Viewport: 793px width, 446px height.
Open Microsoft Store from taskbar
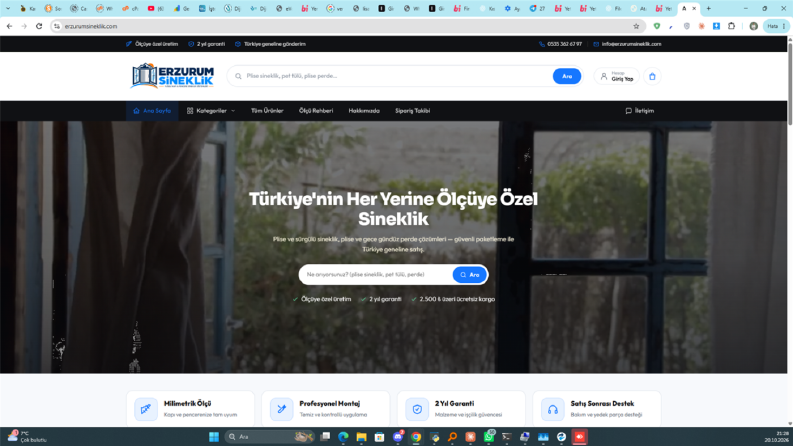(x=379, y=437)
